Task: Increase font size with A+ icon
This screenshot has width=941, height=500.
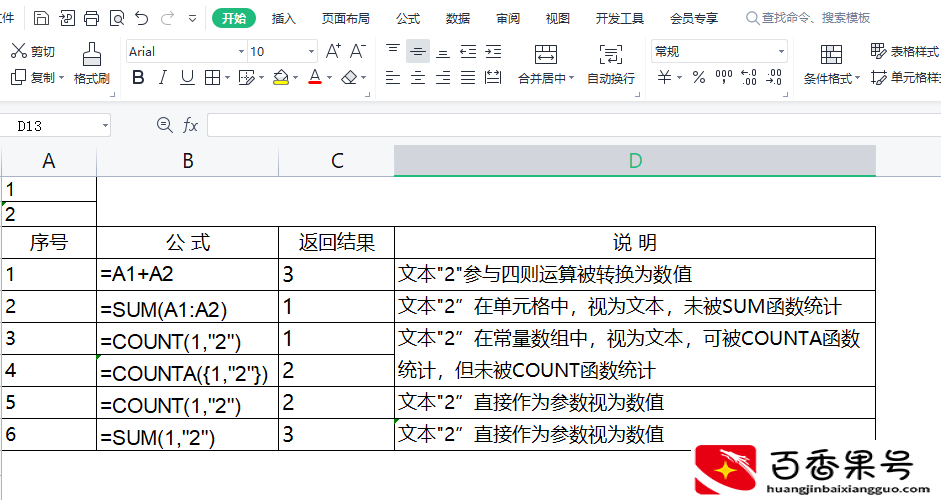Action: (x=333, y=52)
